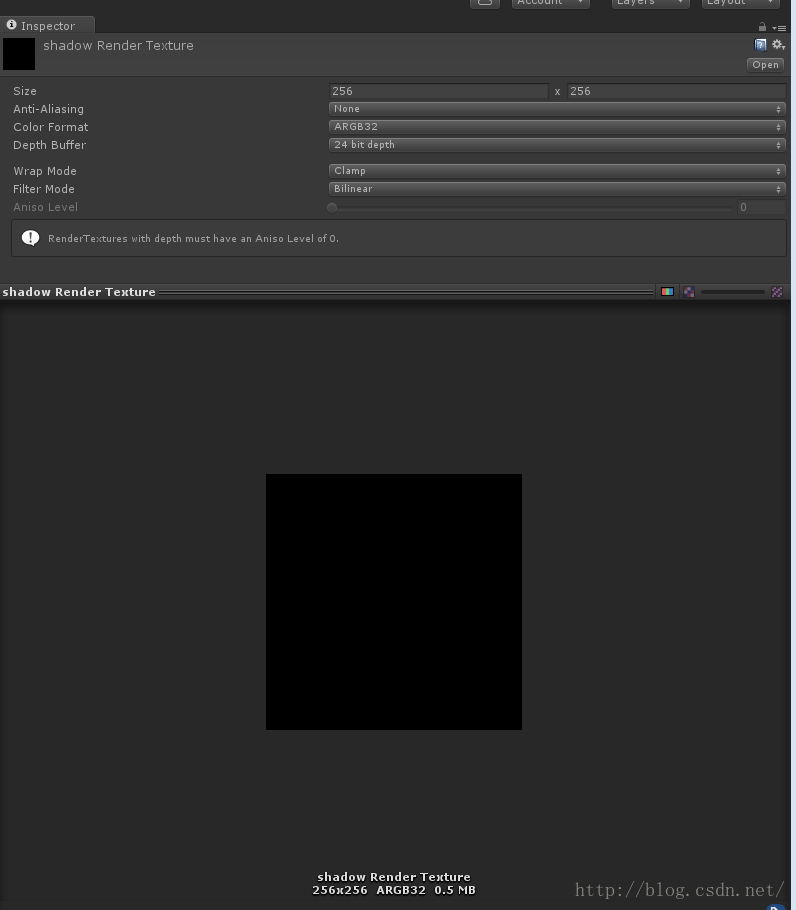Open the Wrap Mode dropdown showing Clamp
The width and height of the screenshot is (796, 910).
(x=557, y=171)
